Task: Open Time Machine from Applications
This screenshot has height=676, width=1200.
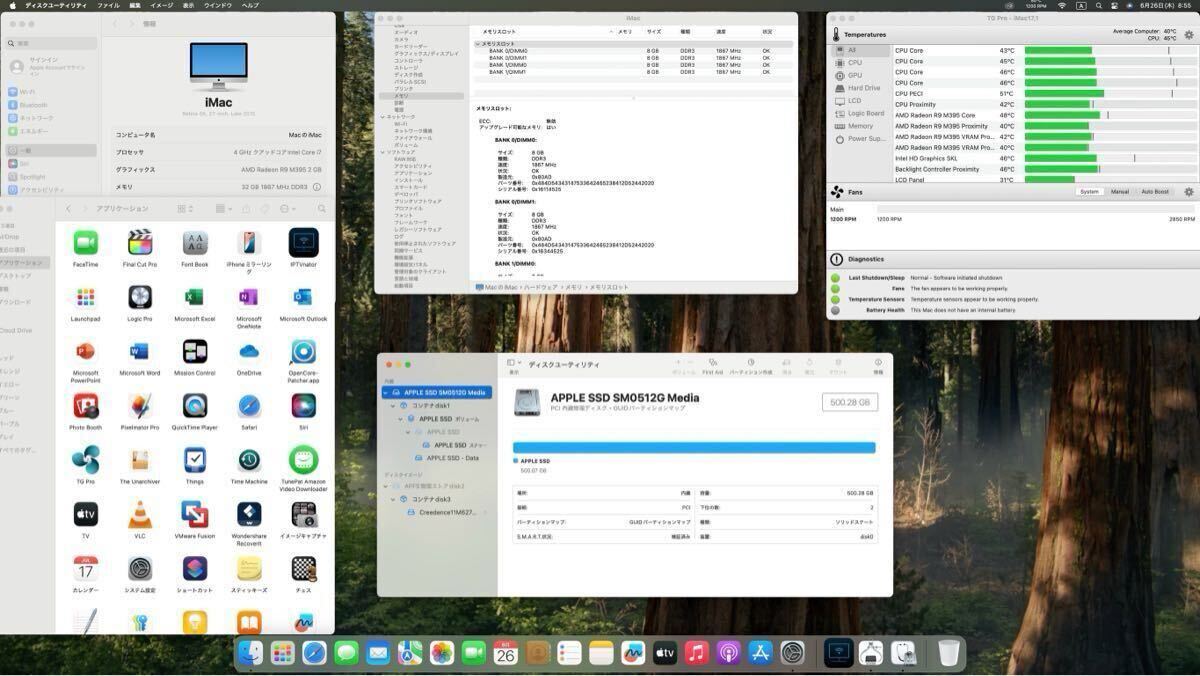Action: (x=249, y=460)
